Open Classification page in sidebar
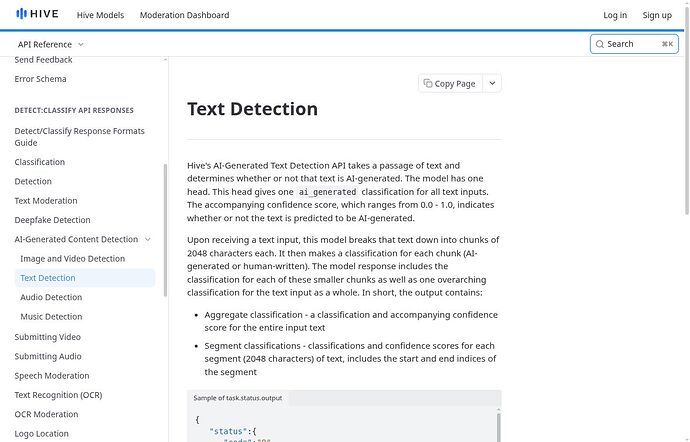 [40, 162]
